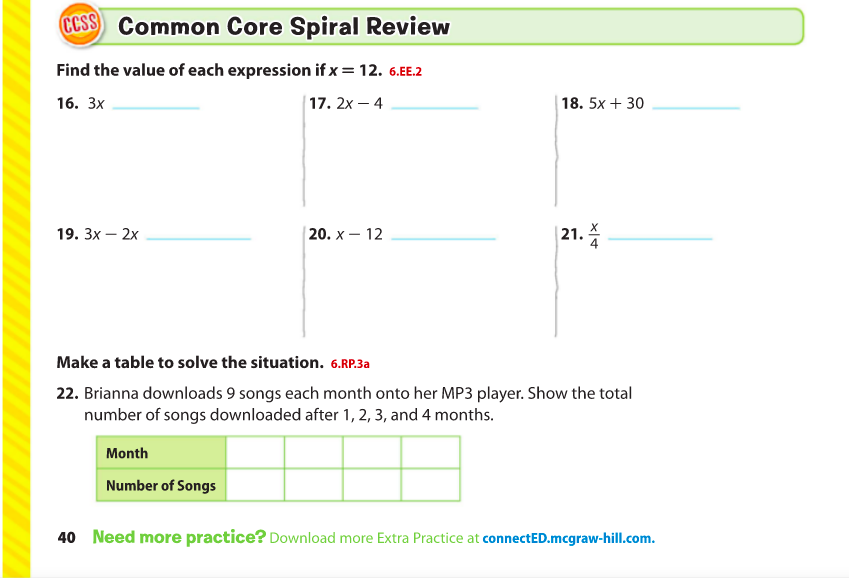Click the last empty Month cell
The height and width of the screenshot is (578, 849).
[430, 453]
